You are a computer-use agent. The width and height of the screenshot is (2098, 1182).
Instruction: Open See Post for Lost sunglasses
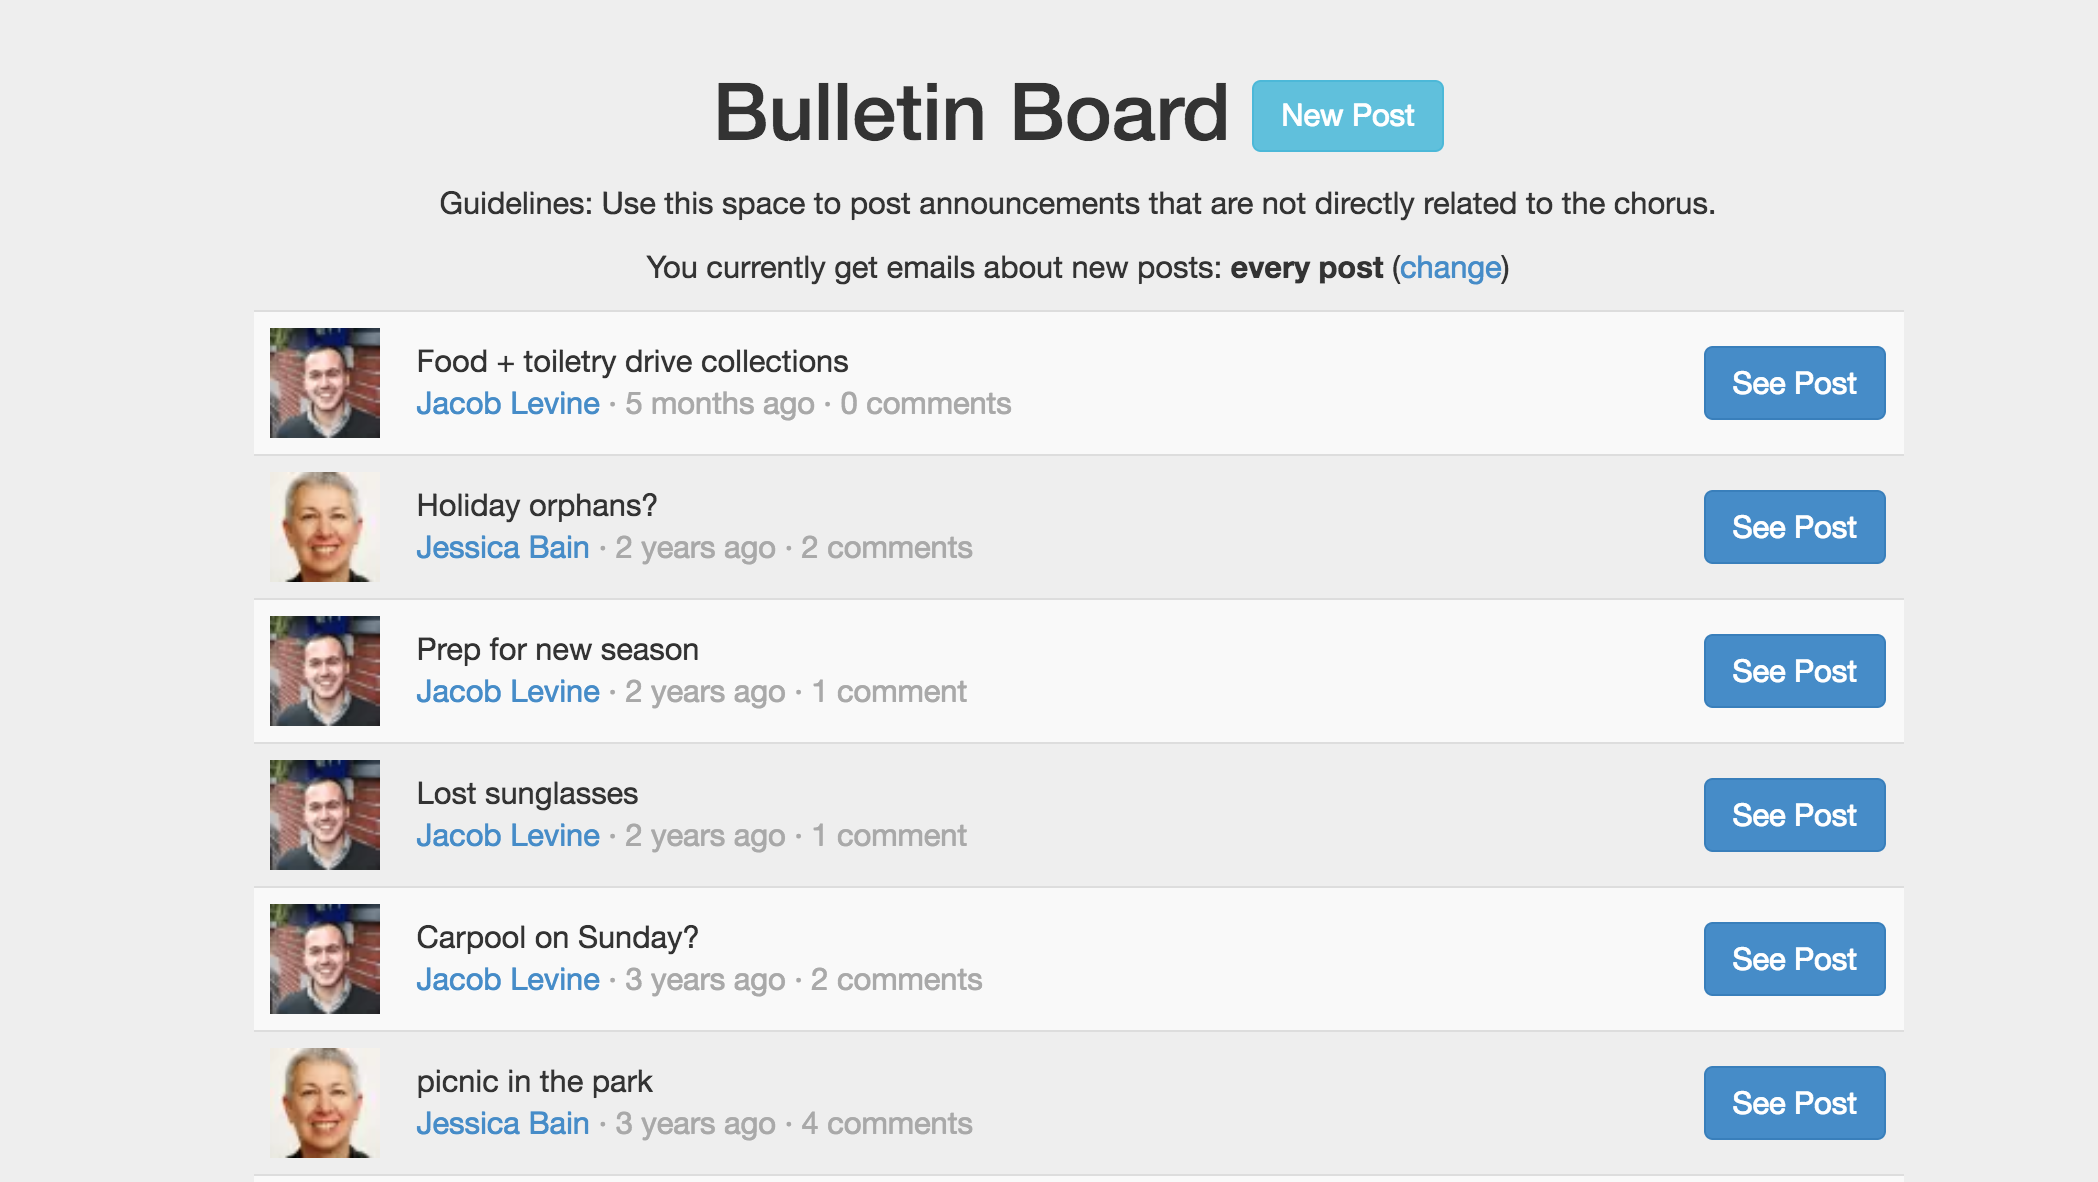click(1794, 815)
